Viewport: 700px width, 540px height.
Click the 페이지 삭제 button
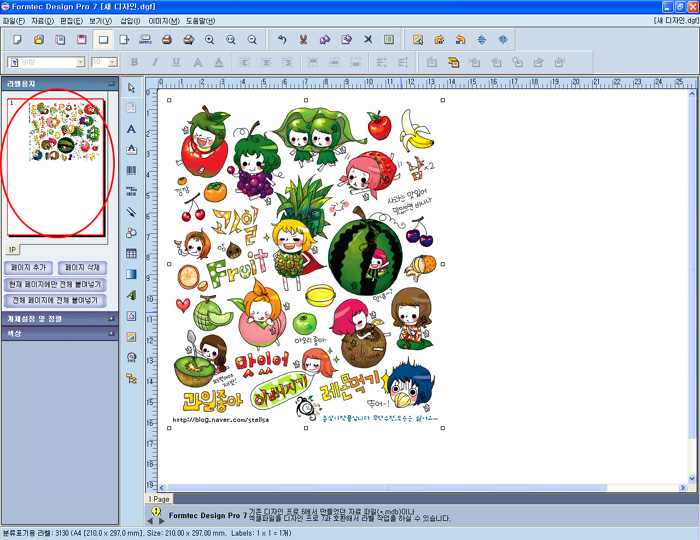[82, 268]
